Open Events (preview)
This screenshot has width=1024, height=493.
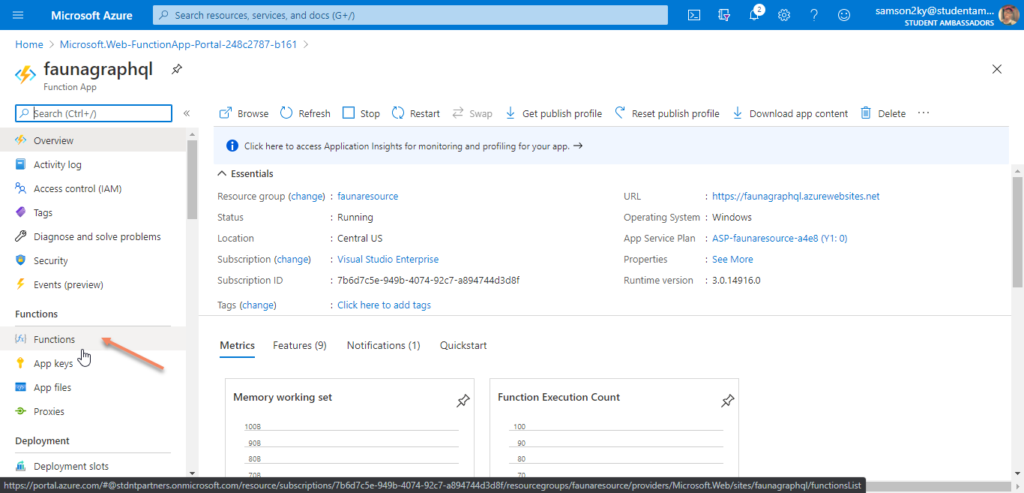click(93, 285)
